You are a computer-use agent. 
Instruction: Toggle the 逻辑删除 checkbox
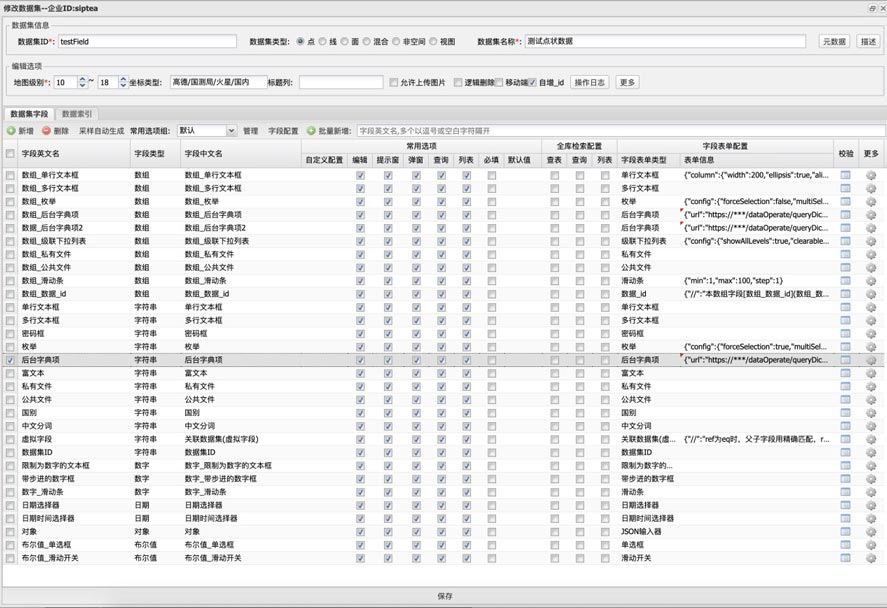(458, 82)
